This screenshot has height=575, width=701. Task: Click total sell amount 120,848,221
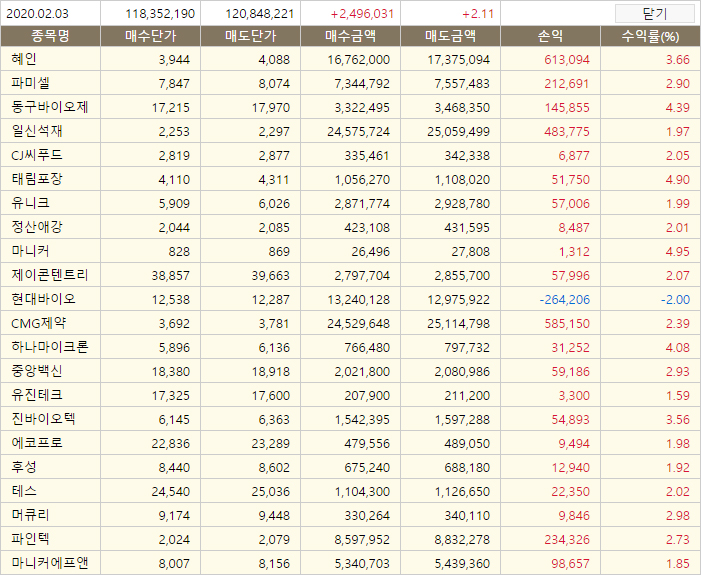tap(260, 14)
